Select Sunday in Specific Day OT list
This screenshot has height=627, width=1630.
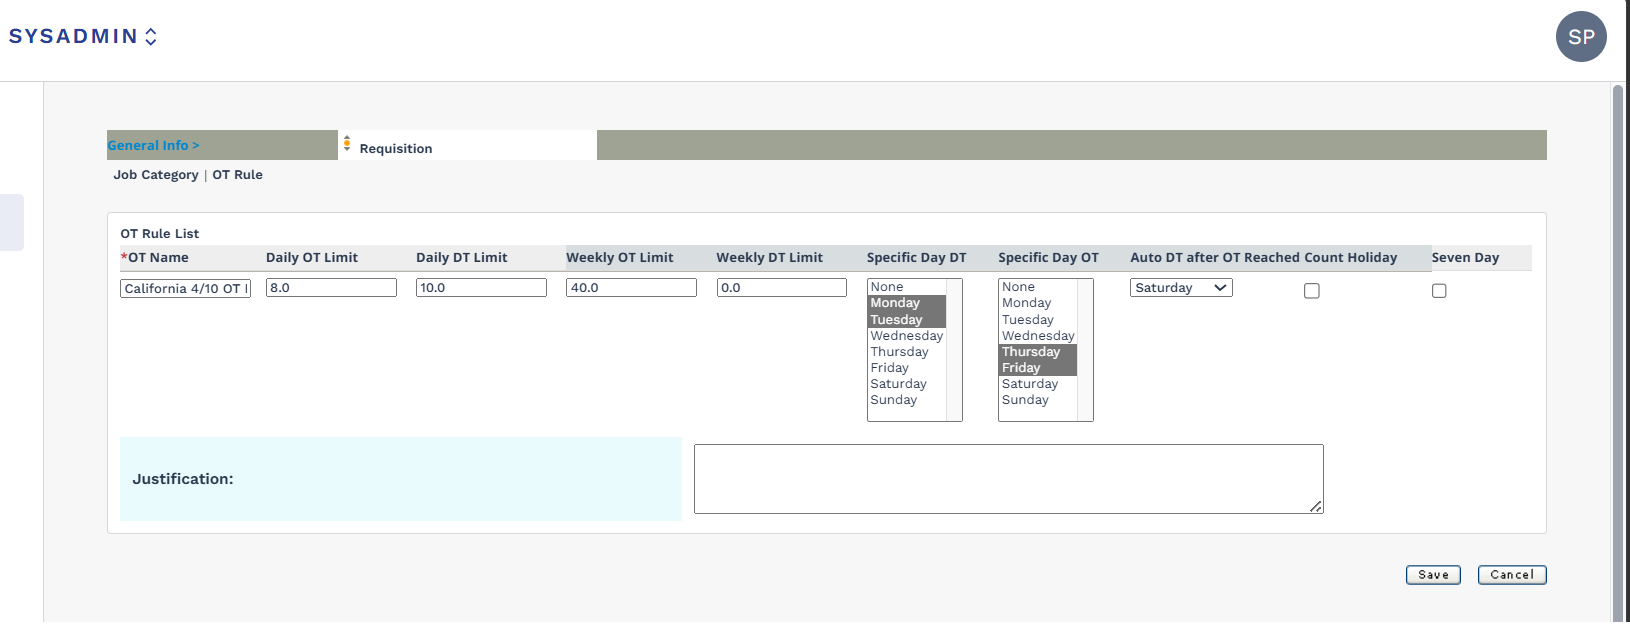[1038, 400]
